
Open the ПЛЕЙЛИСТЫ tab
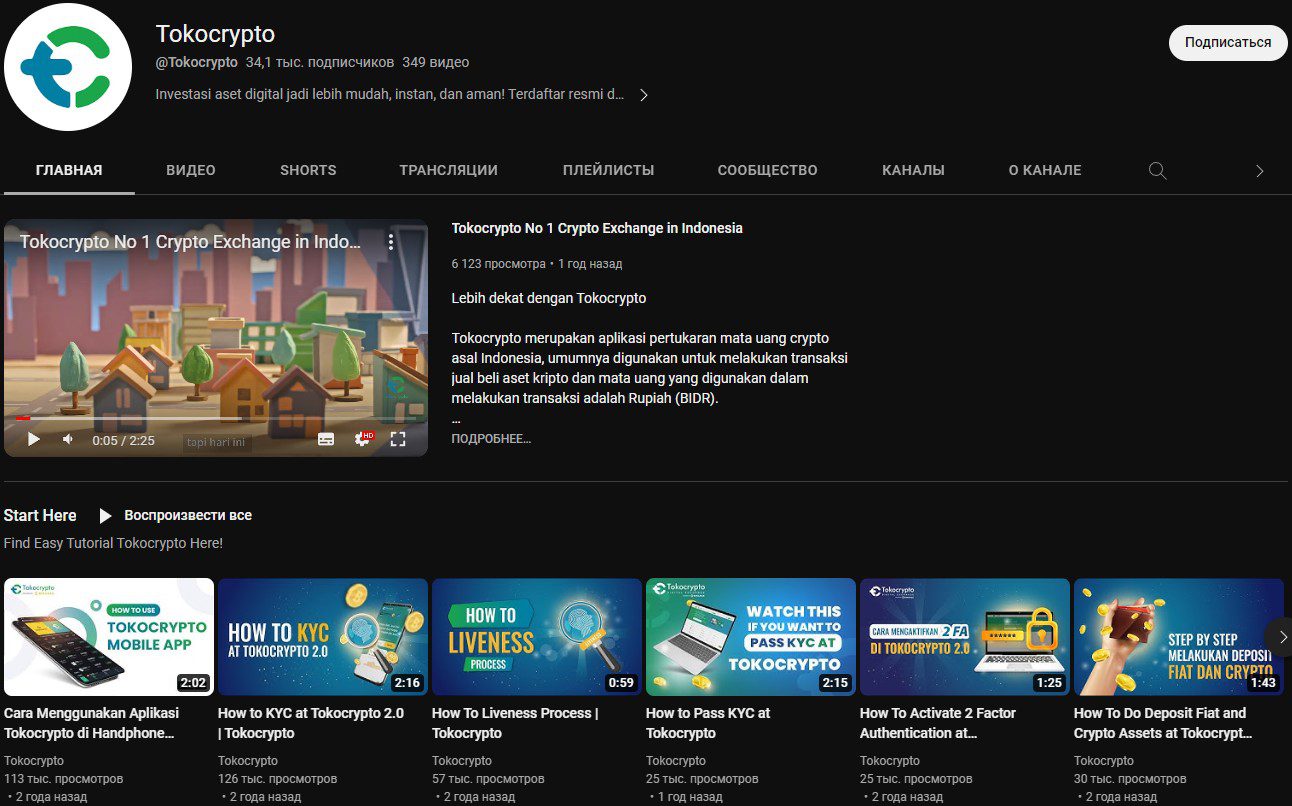click(x=608, y=170)
